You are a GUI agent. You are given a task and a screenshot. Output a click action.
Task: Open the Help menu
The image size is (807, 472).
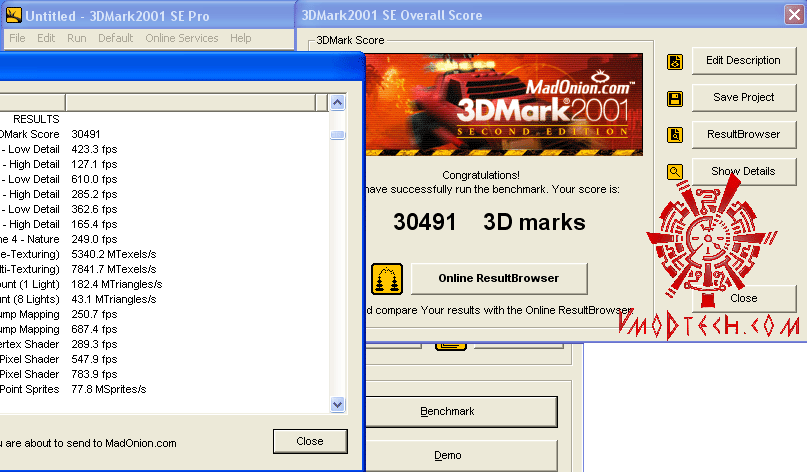point(240,38)
